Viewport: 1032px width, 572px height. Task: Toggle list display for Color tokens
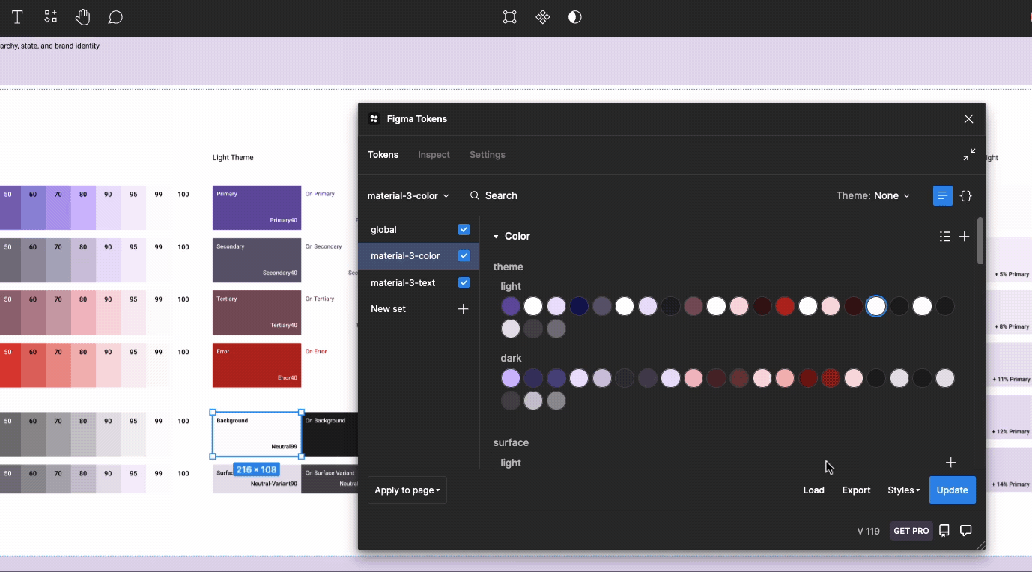[x=945, y=236]
